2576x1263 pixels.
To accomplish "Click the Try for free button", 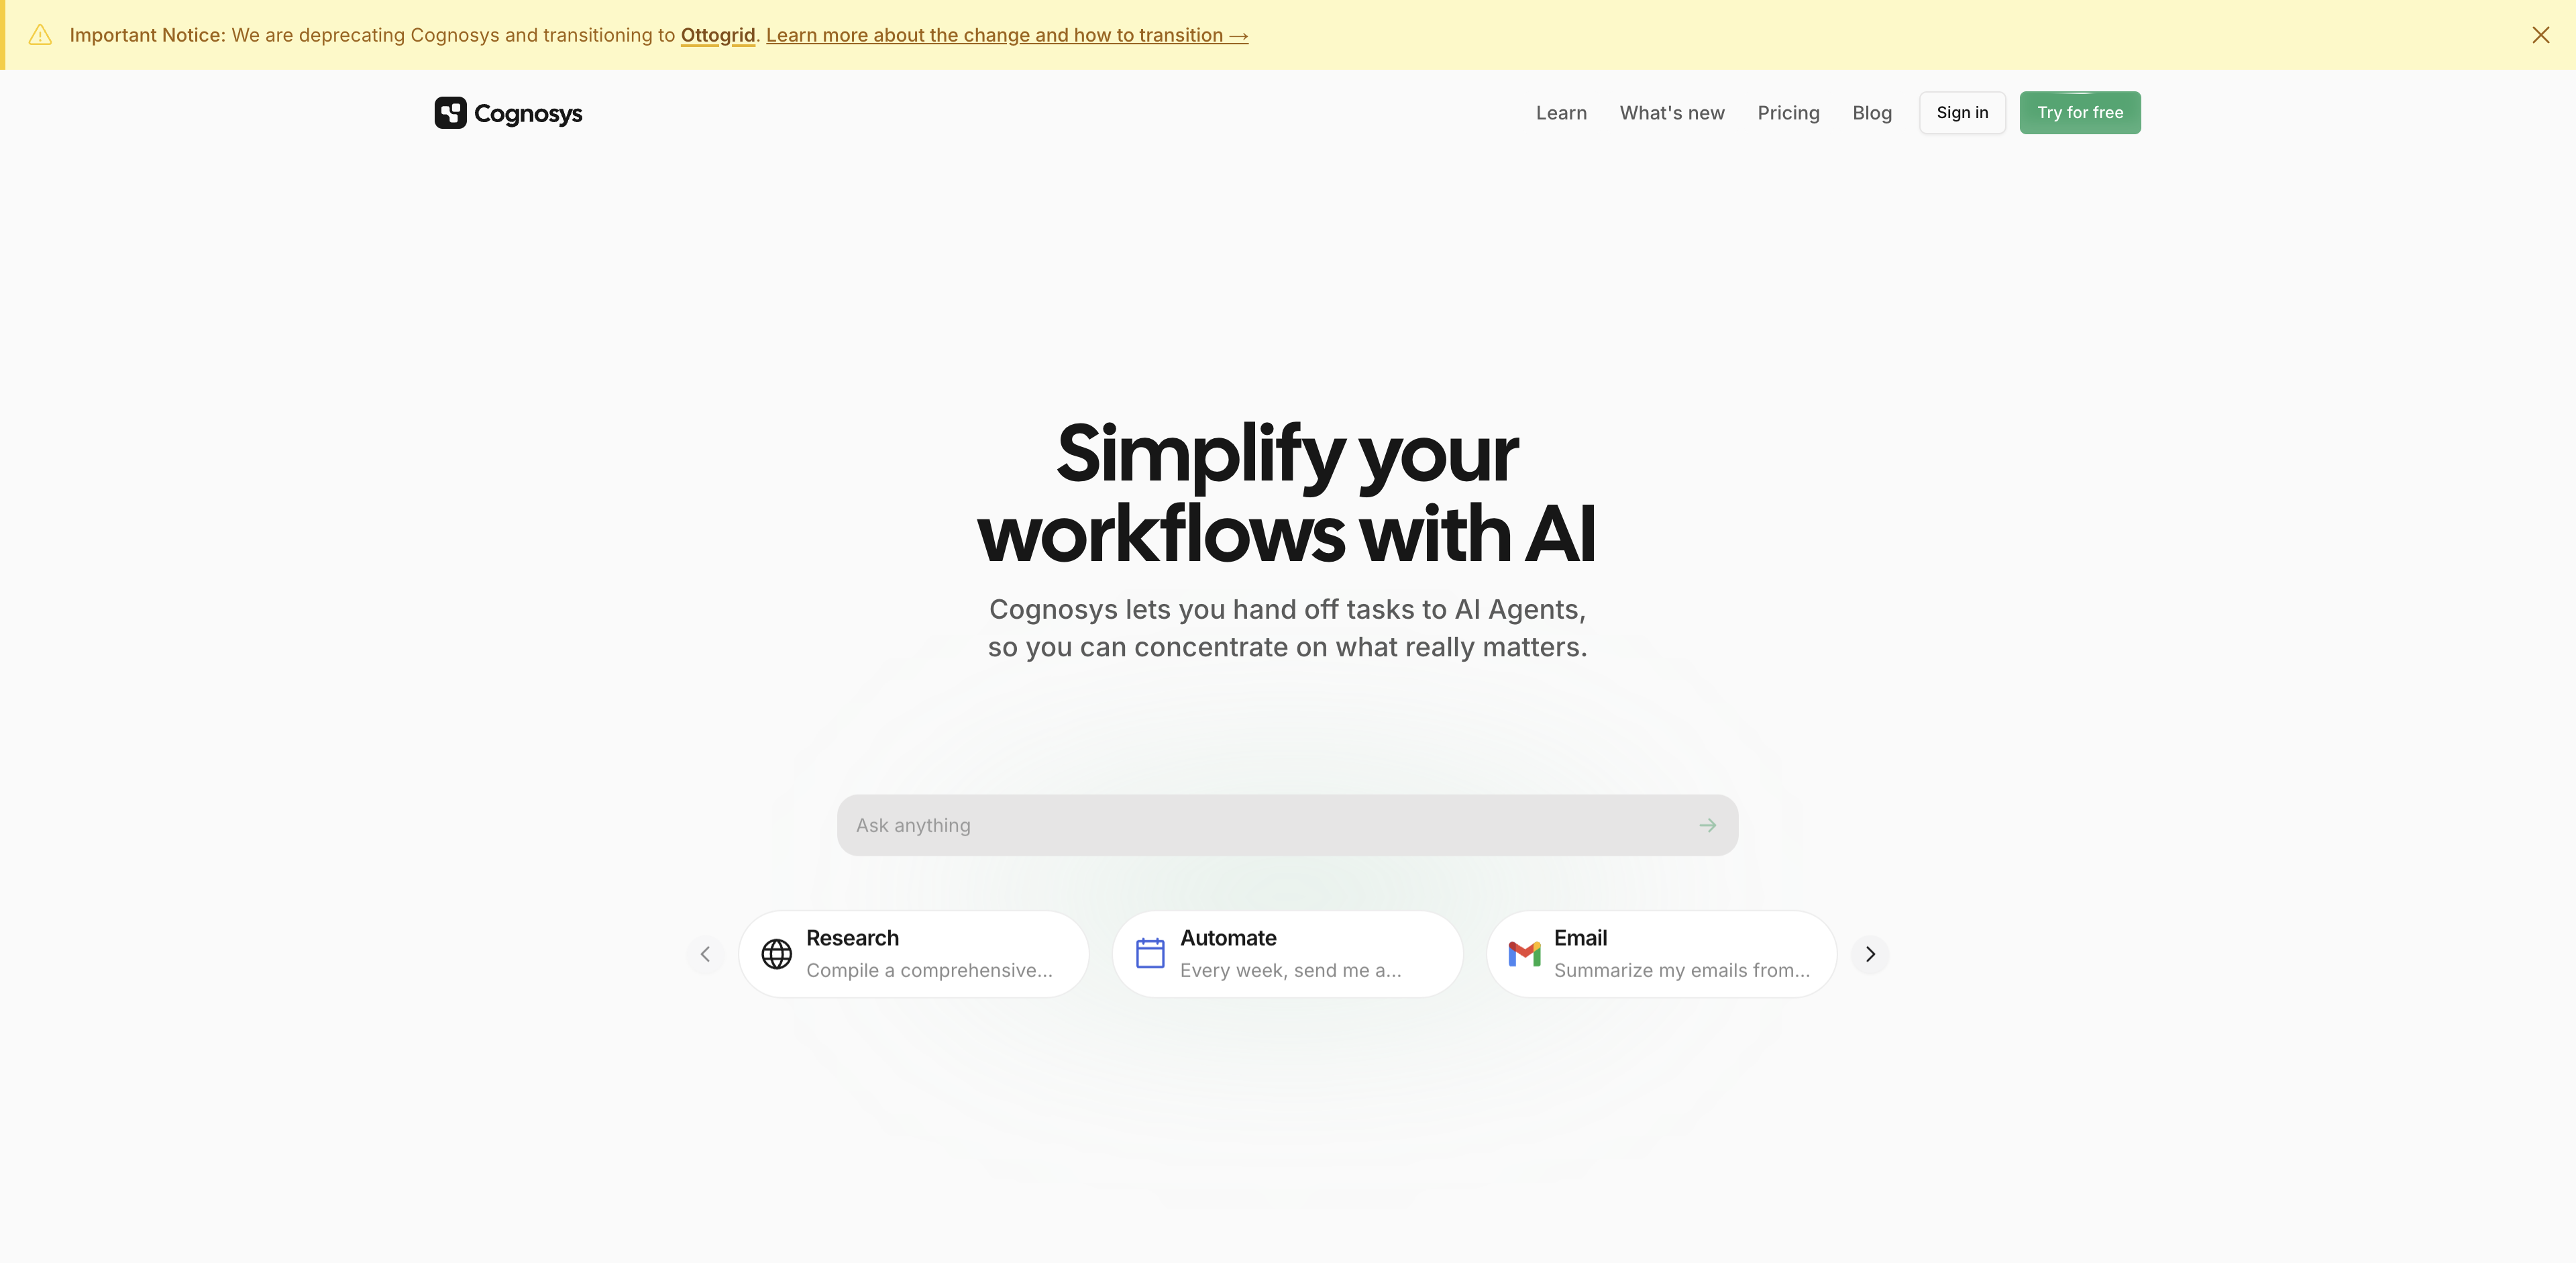I will [x=2080, y=112].
